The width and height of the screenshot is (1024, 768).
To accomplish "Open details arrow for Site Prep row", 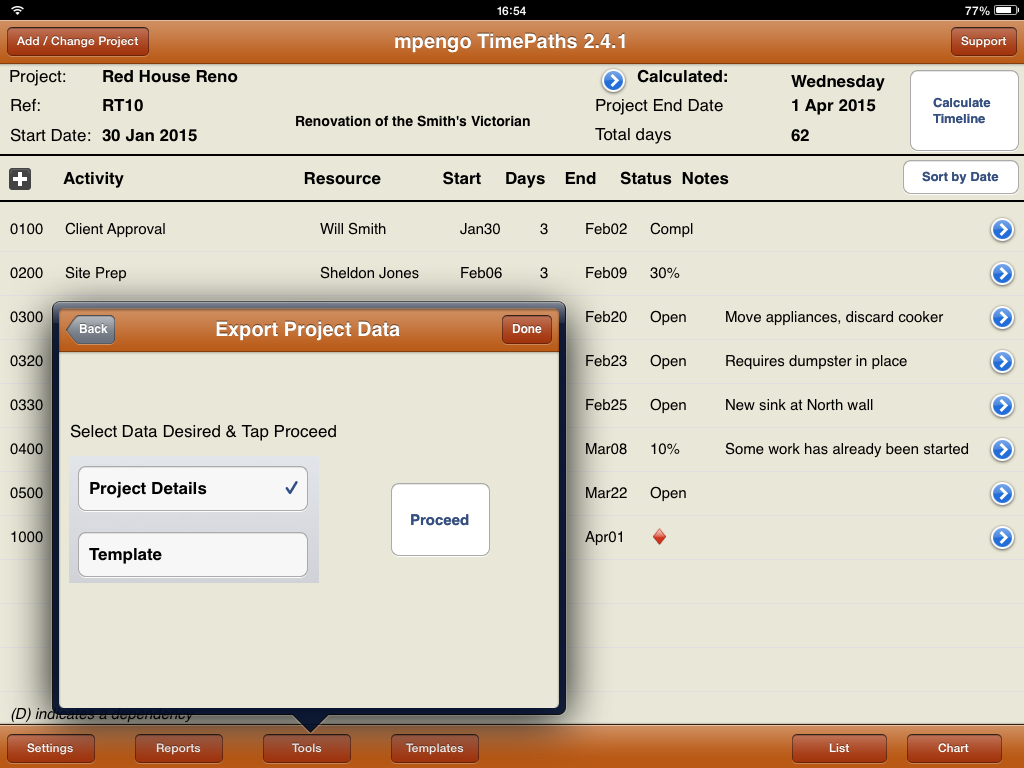I will pyautogui.click(x=1002, y=274).
